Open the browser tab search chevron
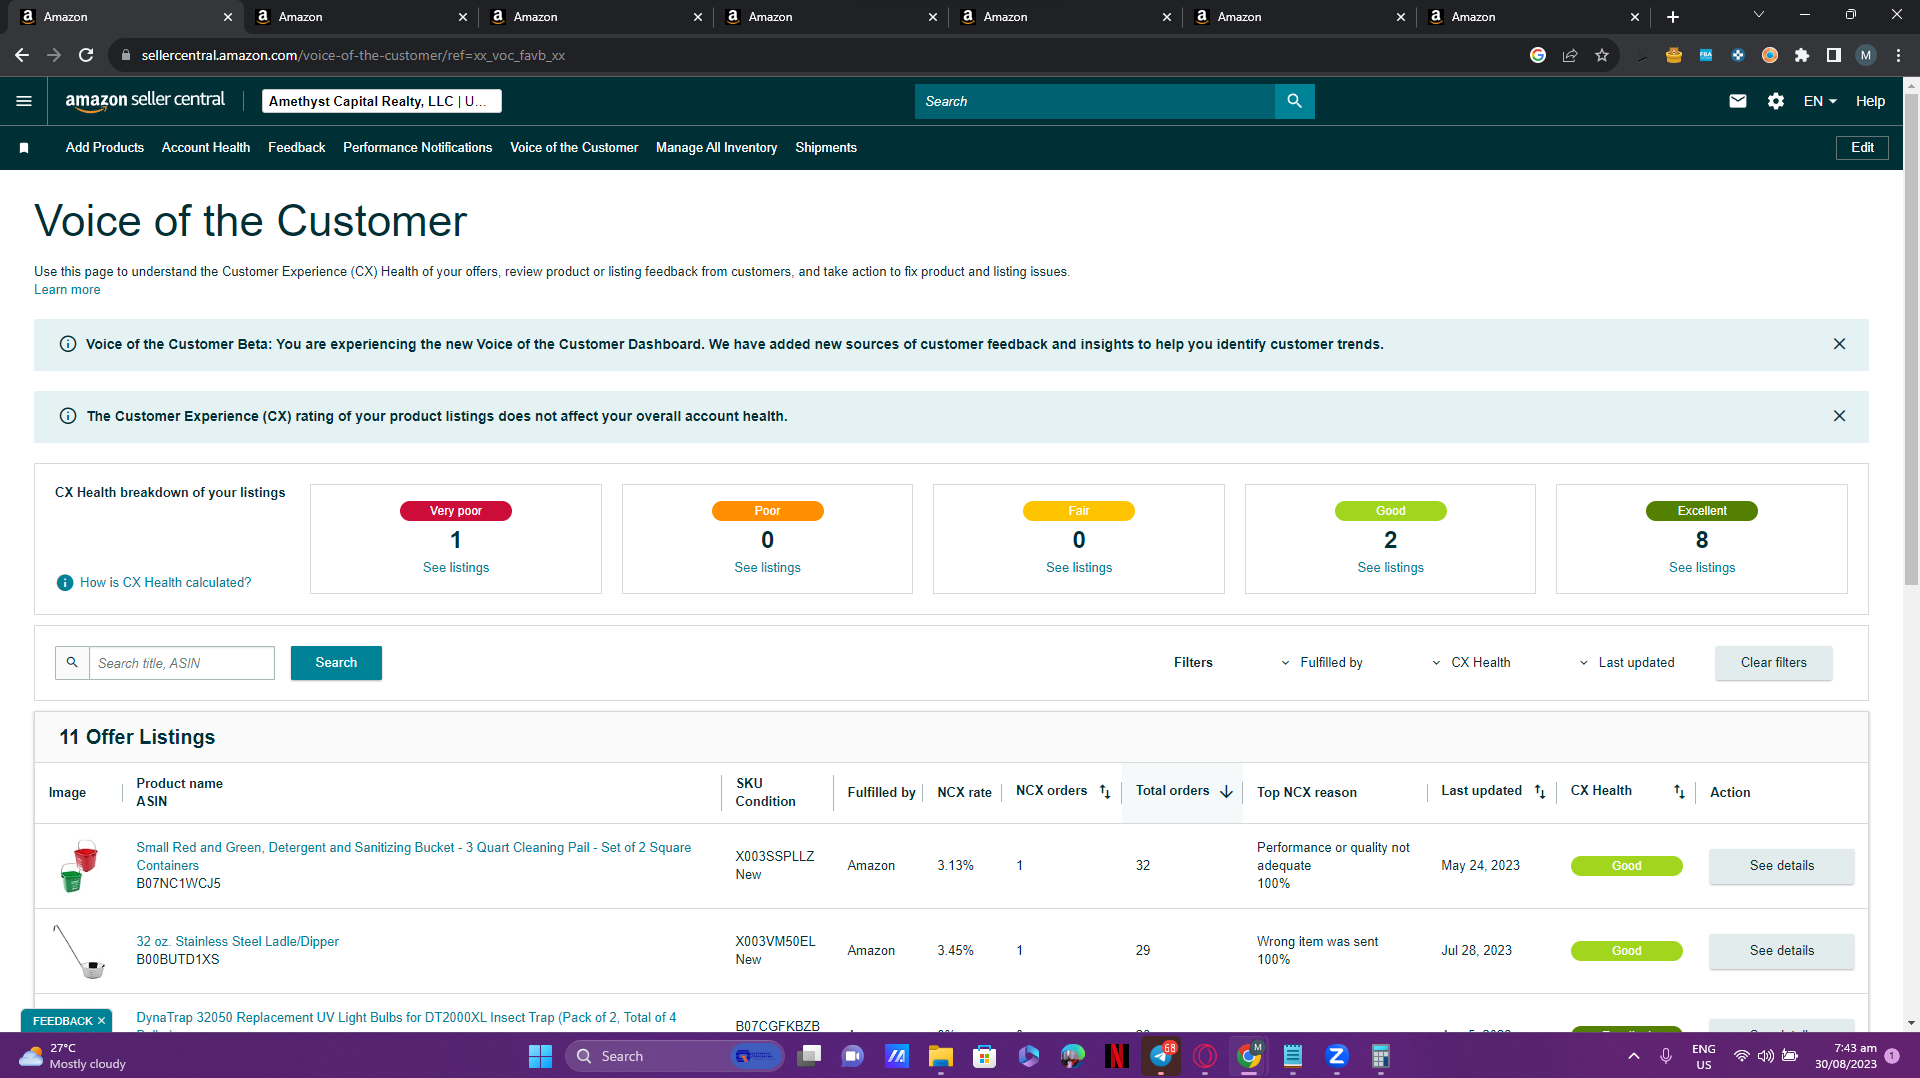The width and height of the screenshot is (1920, 1078). click(x=1759, y=15)
